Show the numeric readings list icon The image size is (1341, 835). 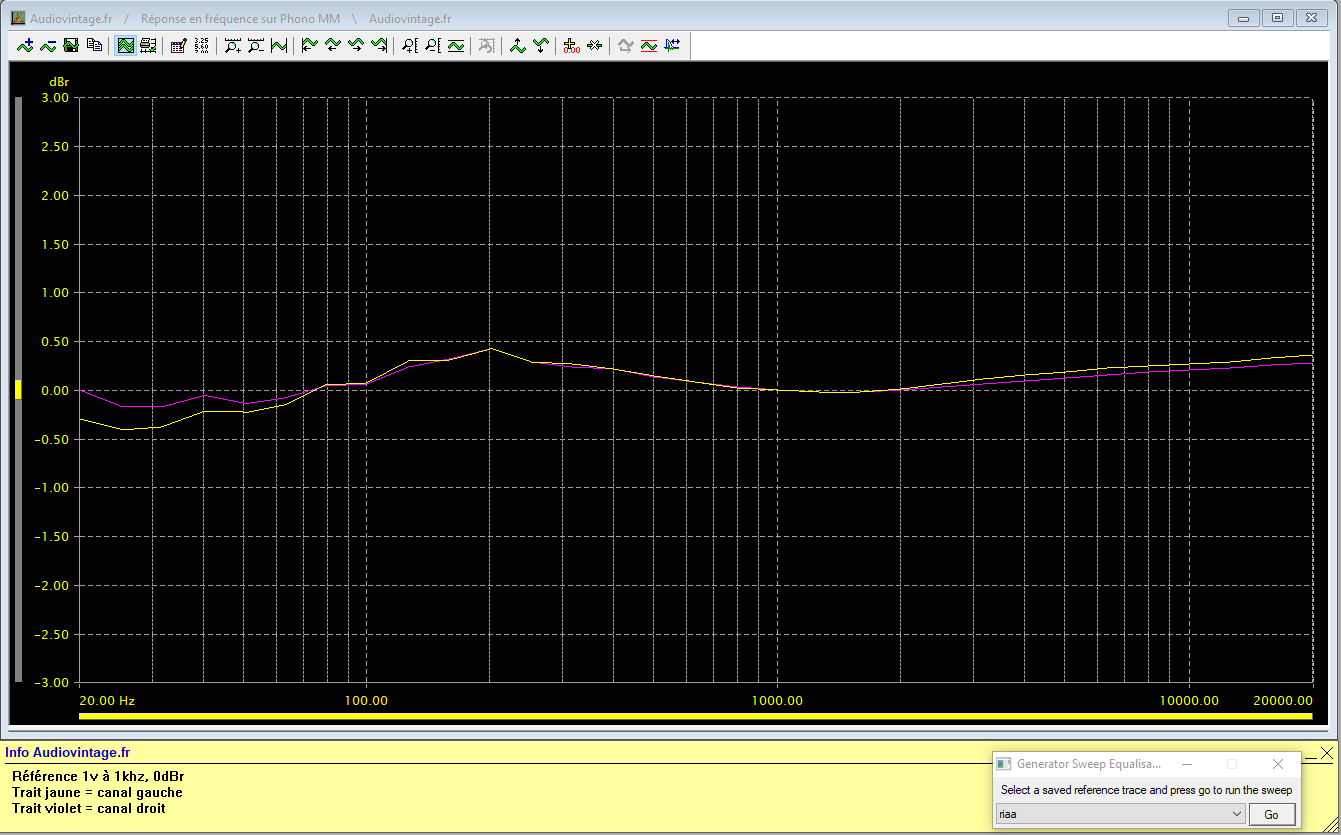pyautogui.click(x=202, y=45)
